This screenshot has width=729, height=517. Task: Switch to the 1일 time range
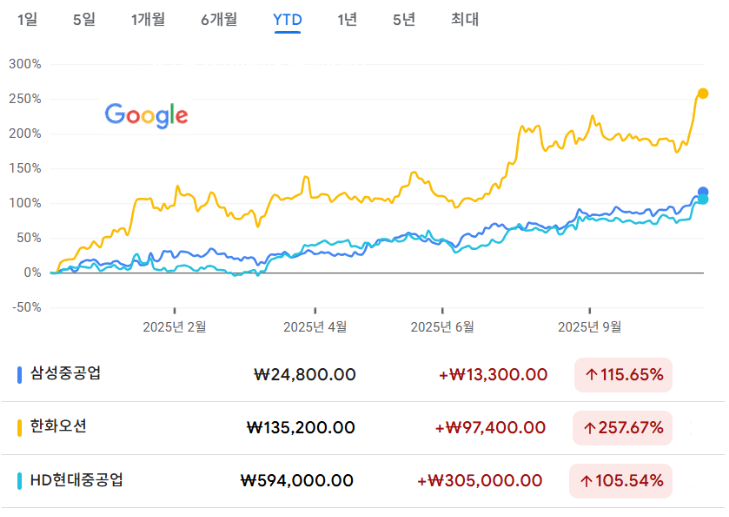[x=28, y=19]
